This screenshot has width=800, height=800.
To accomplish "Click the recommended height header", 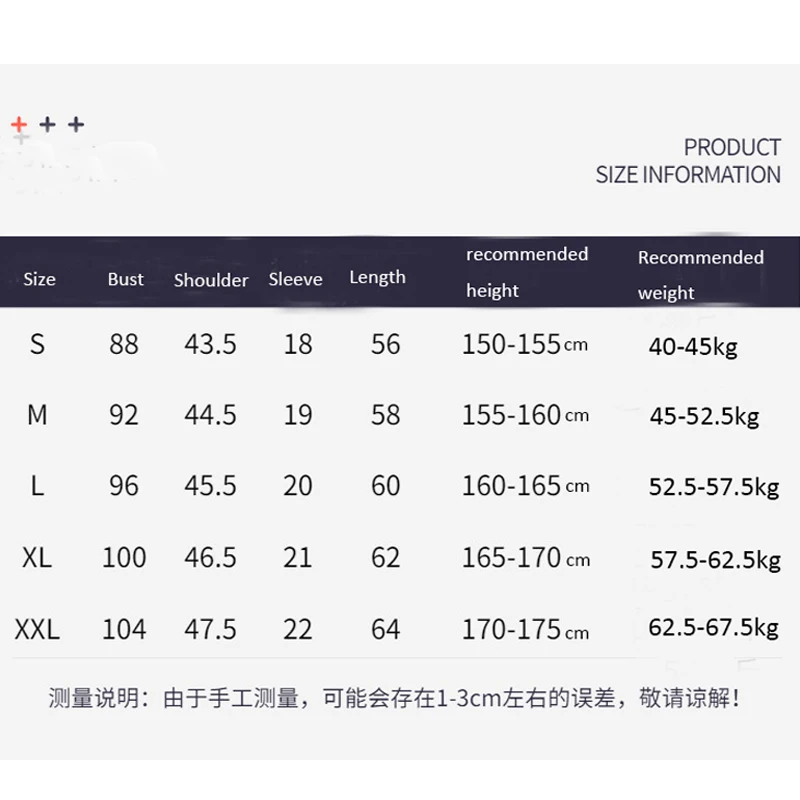I will [x=527, y=272].
